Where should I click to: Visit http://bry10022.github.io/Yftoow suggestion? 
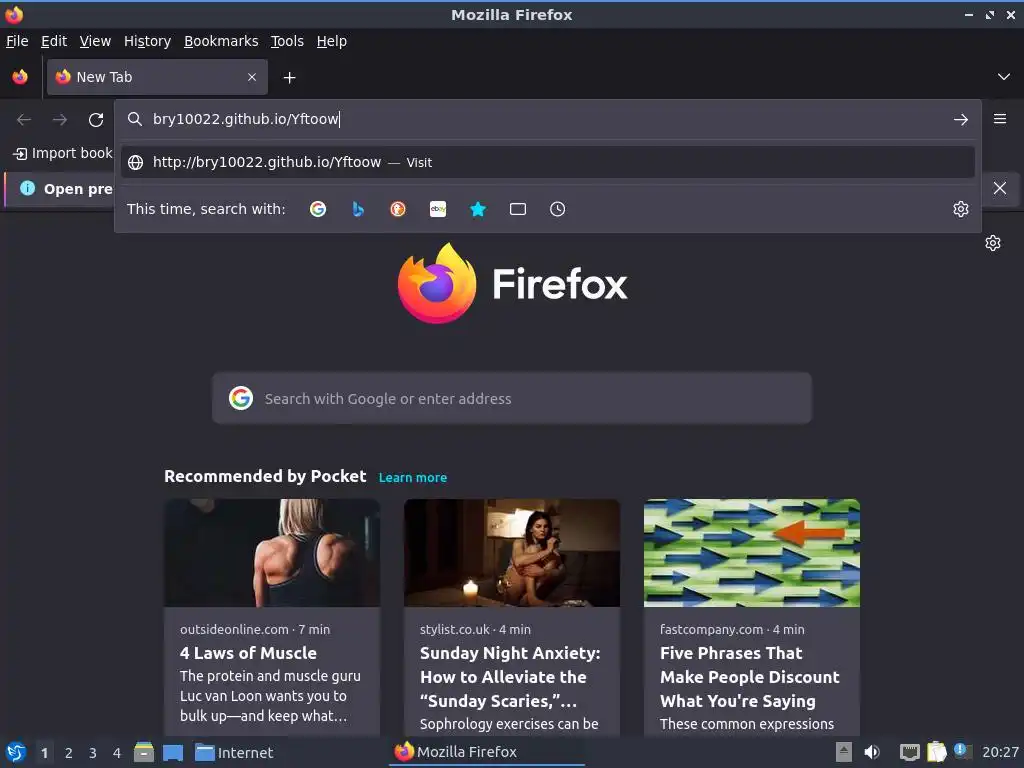coord(547,162)
